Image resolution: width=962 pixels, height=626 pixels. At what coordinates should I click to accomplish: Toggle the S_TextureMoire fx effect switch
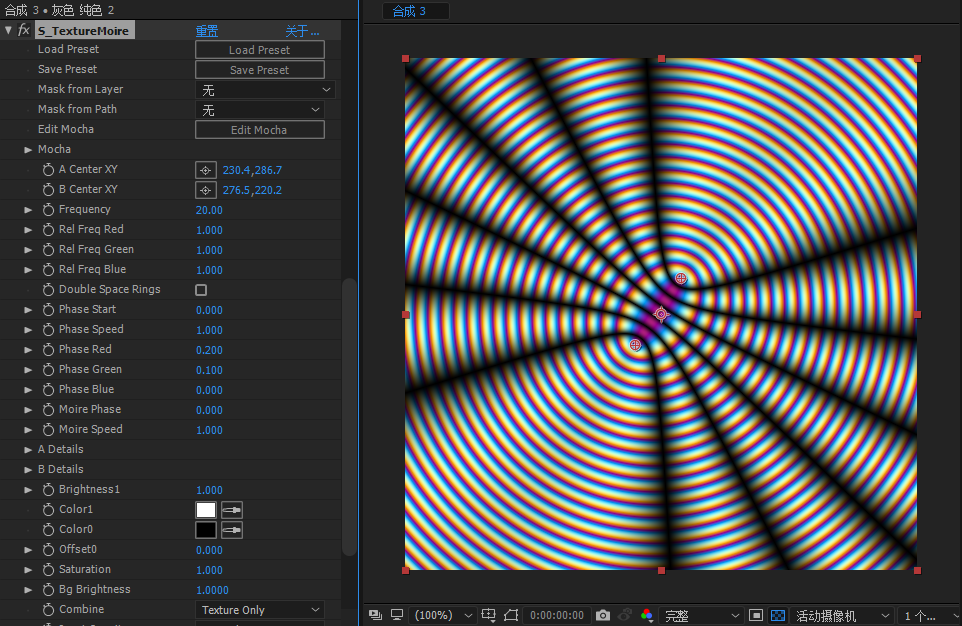pos(24,31)
